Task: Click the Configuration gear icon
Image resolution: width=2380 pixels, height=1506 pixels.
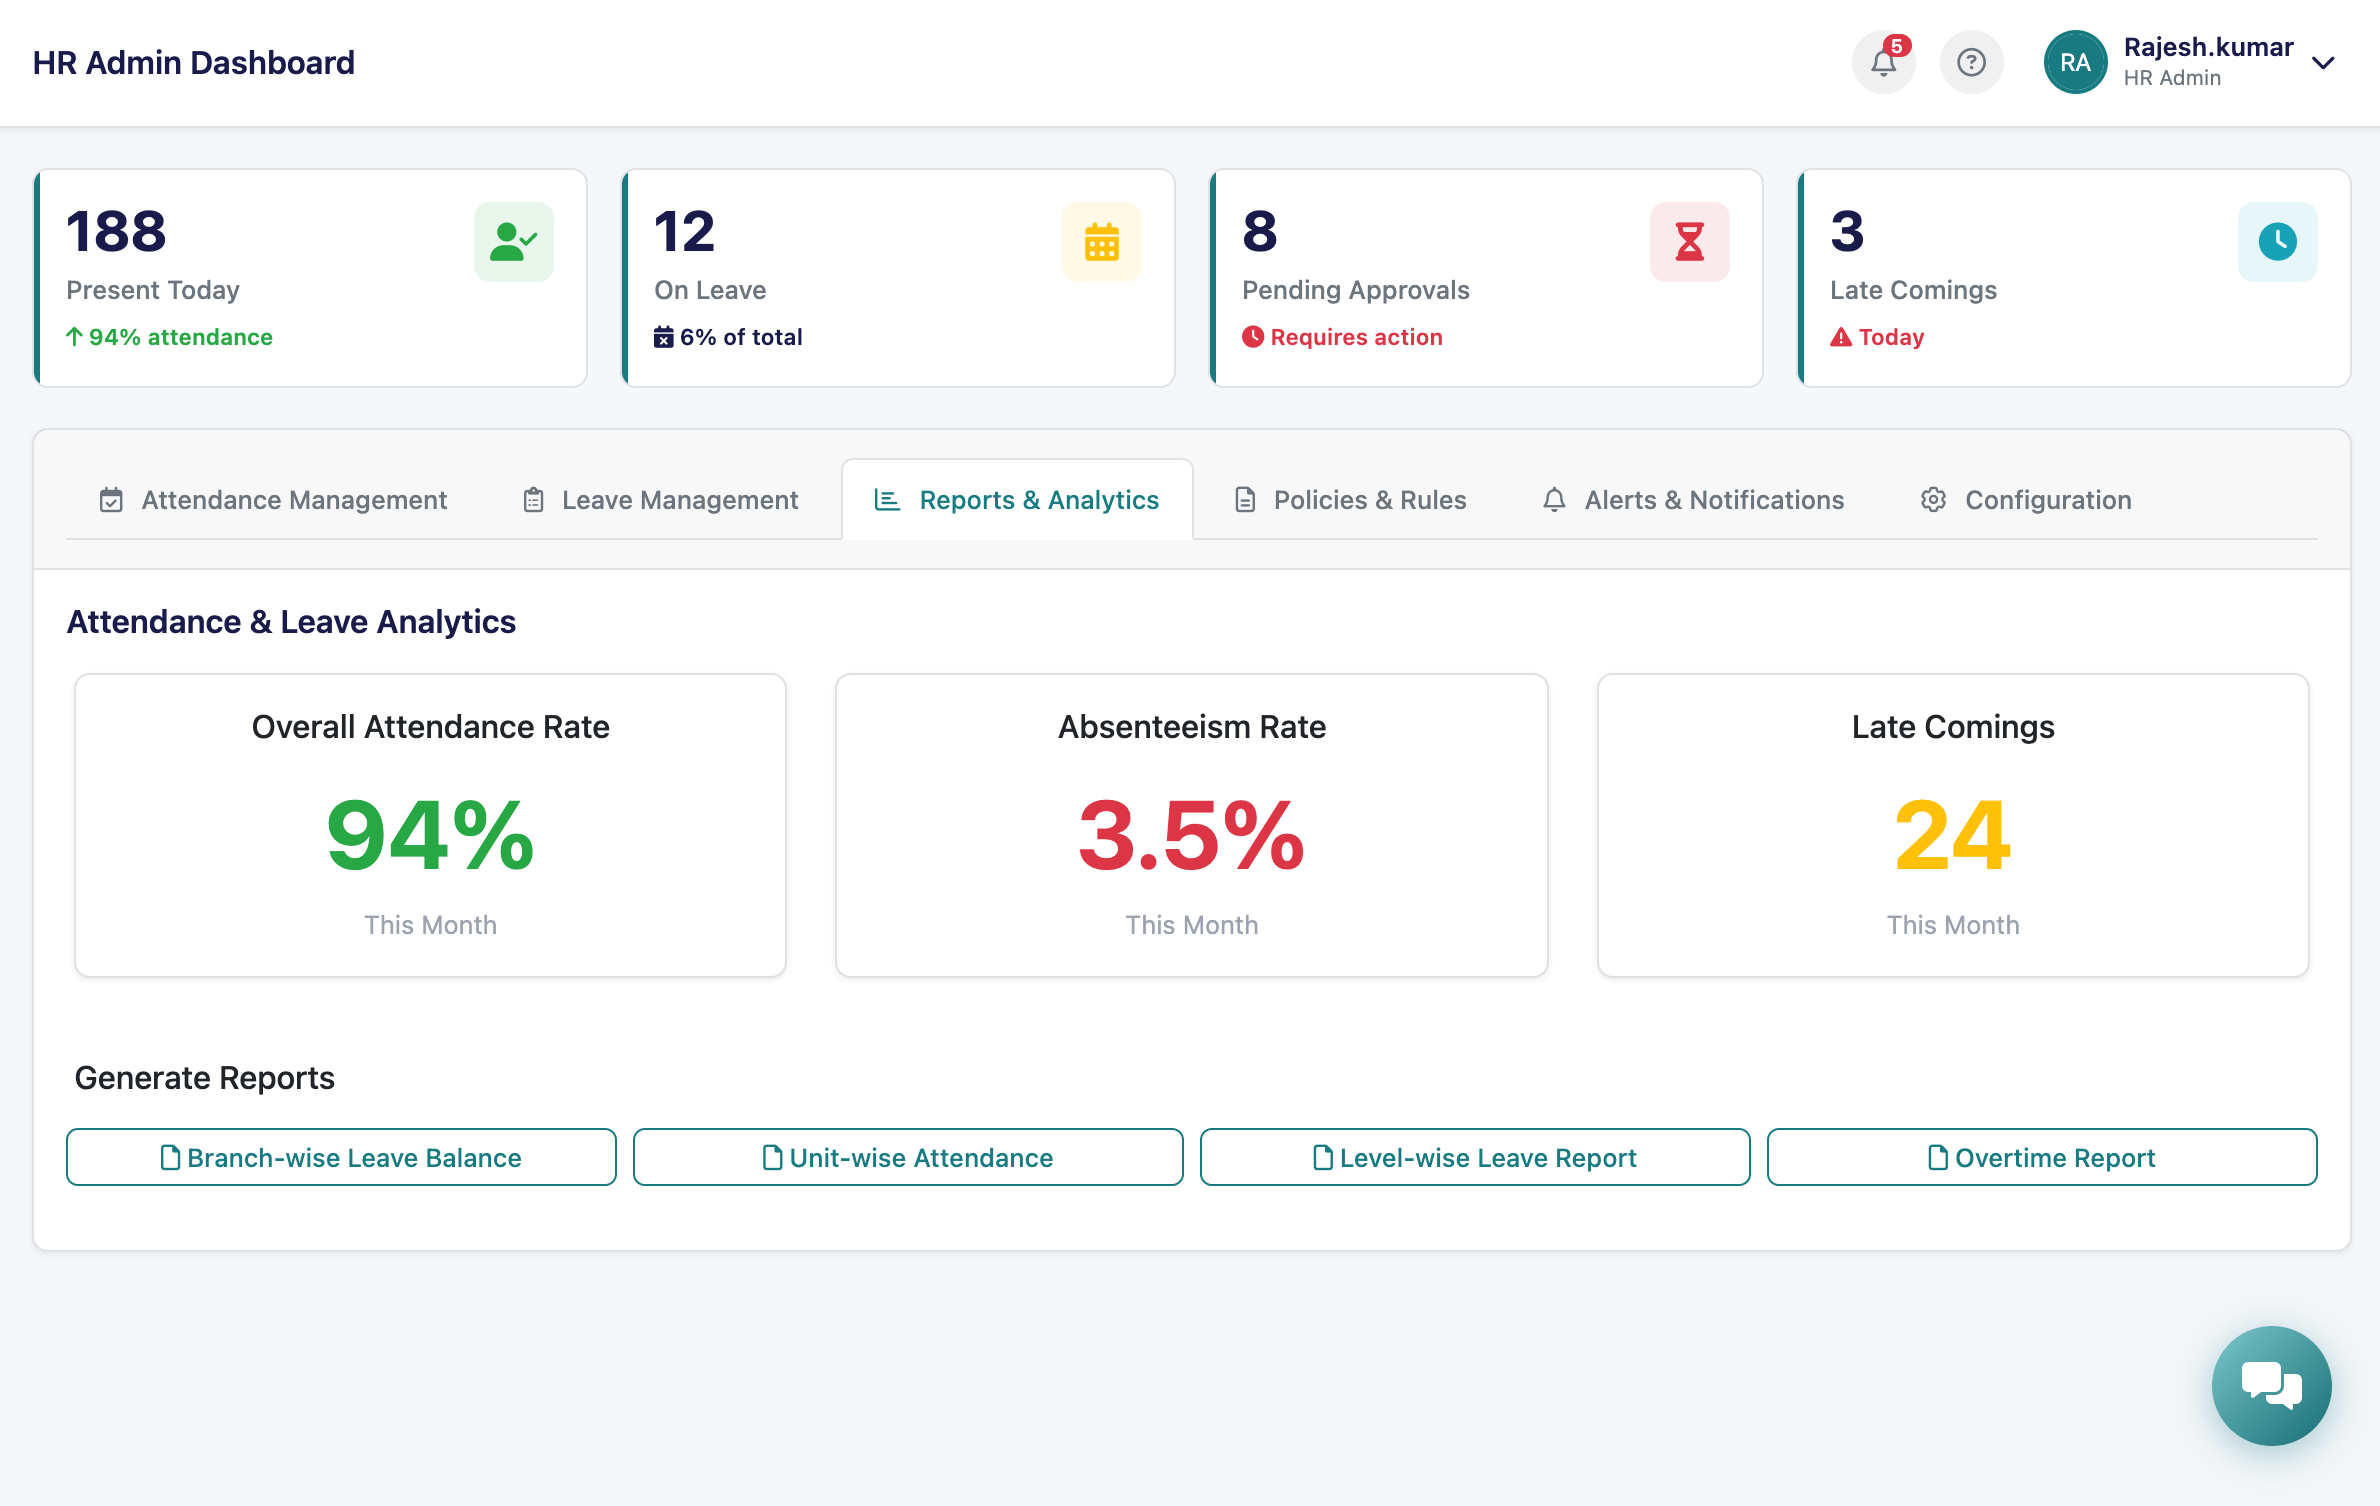Action: [1934, 500]
